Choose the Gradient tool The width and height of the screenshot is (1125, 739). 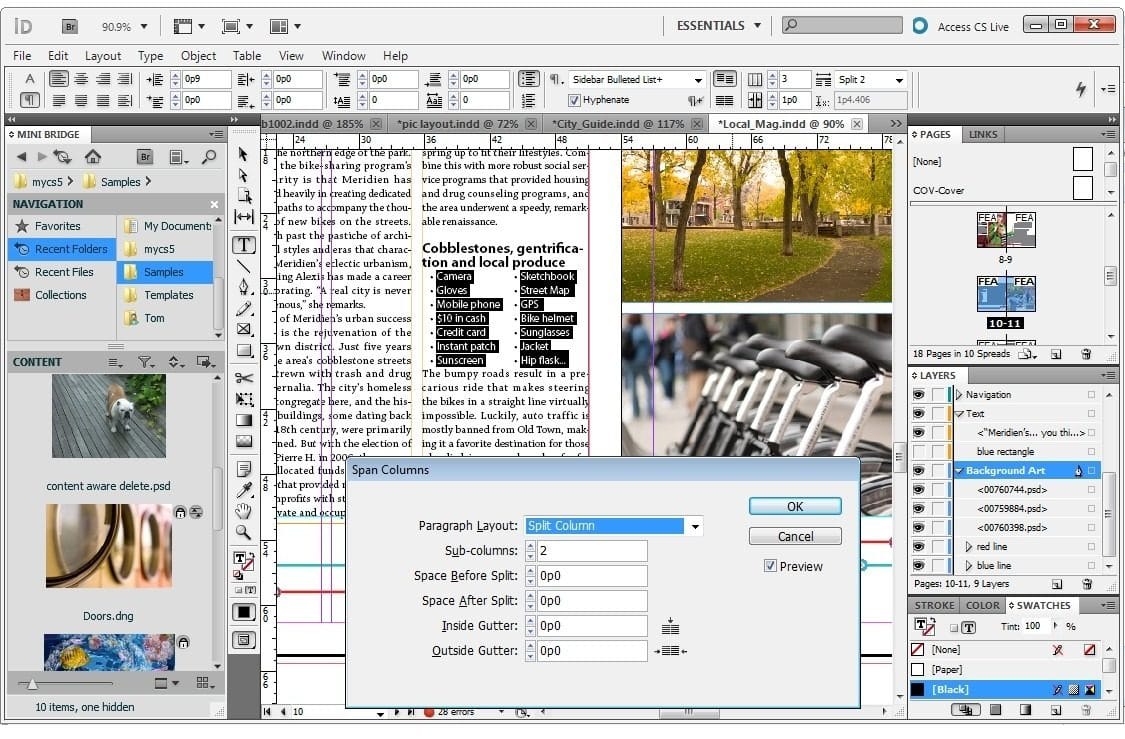coord(244,421)
